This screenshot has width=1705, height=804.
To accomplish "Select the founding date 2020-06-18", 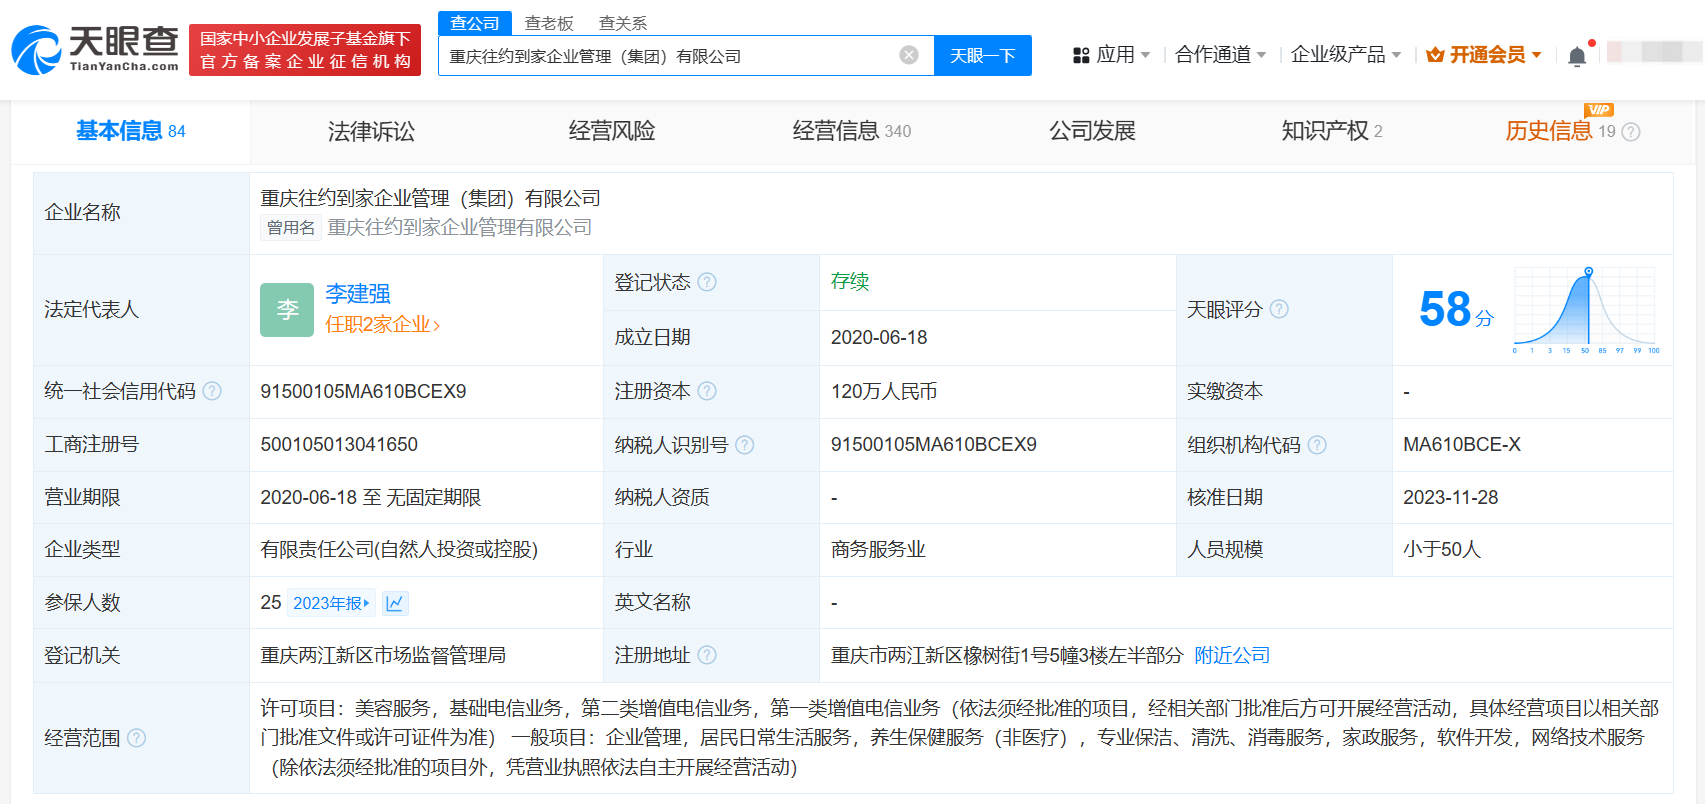I will pos(879,338).
